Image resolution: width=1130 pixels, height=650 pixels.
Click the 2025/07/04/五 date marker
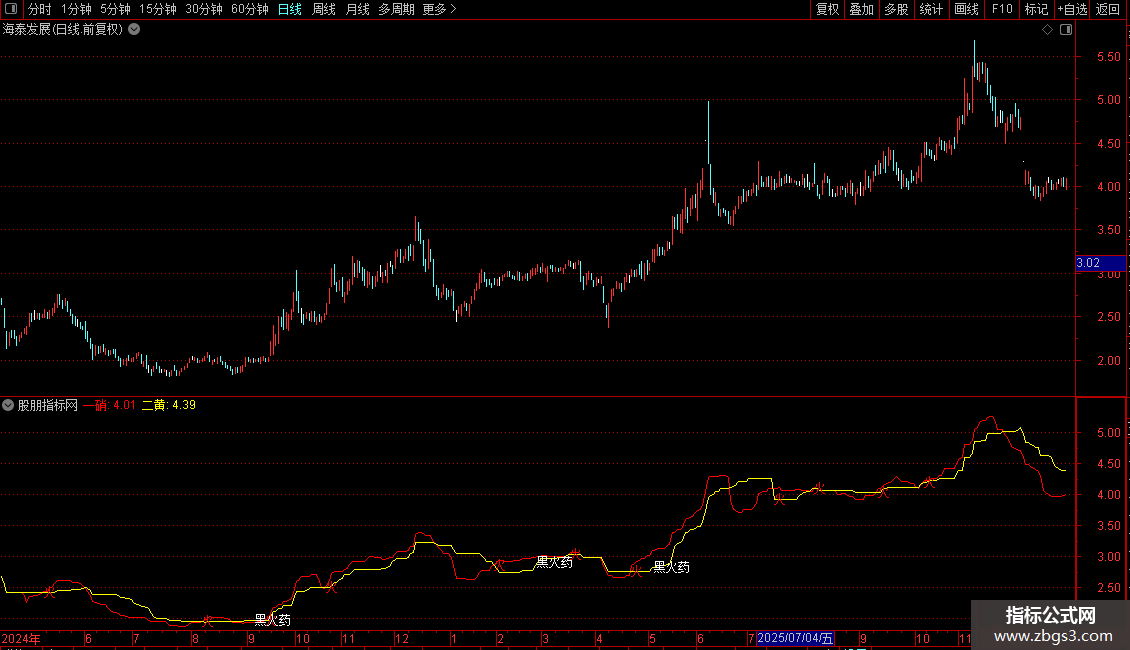click(795, 638)
